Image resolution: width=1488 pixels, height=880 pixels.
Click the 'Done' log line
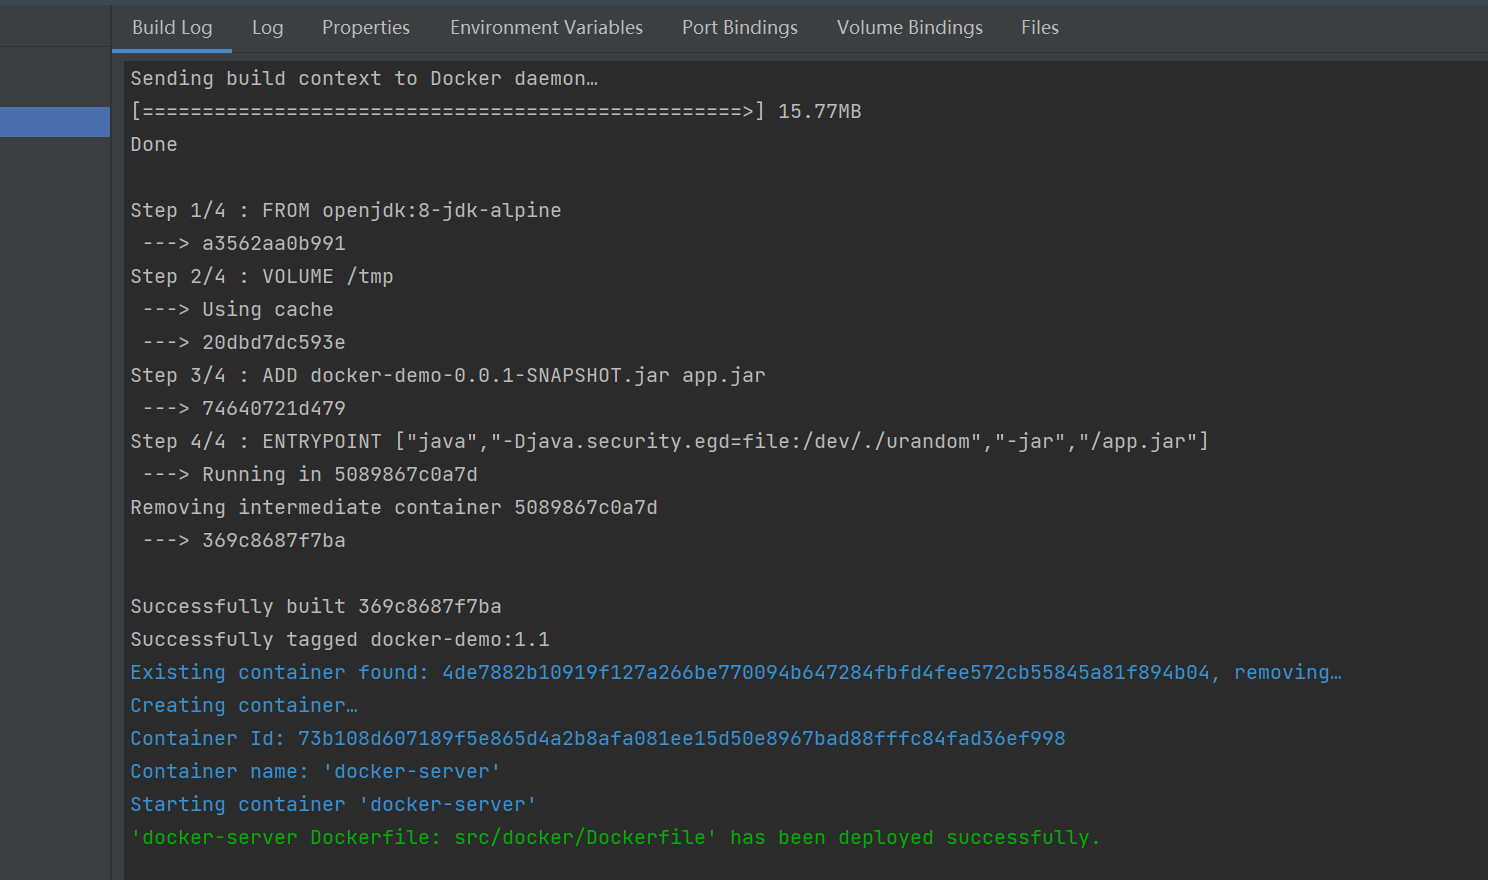[x=154, y=144]
